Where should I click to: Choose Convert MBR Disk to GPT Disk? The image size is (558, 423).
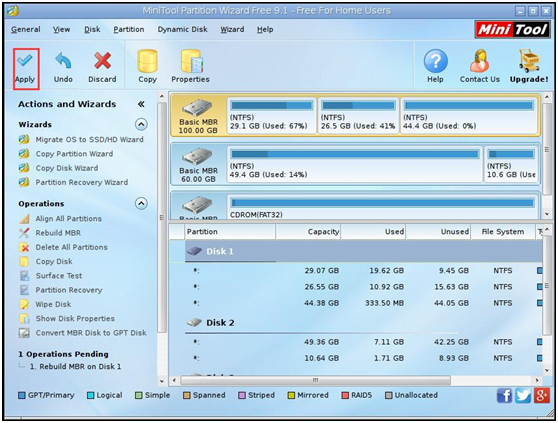tap(83, 333)
